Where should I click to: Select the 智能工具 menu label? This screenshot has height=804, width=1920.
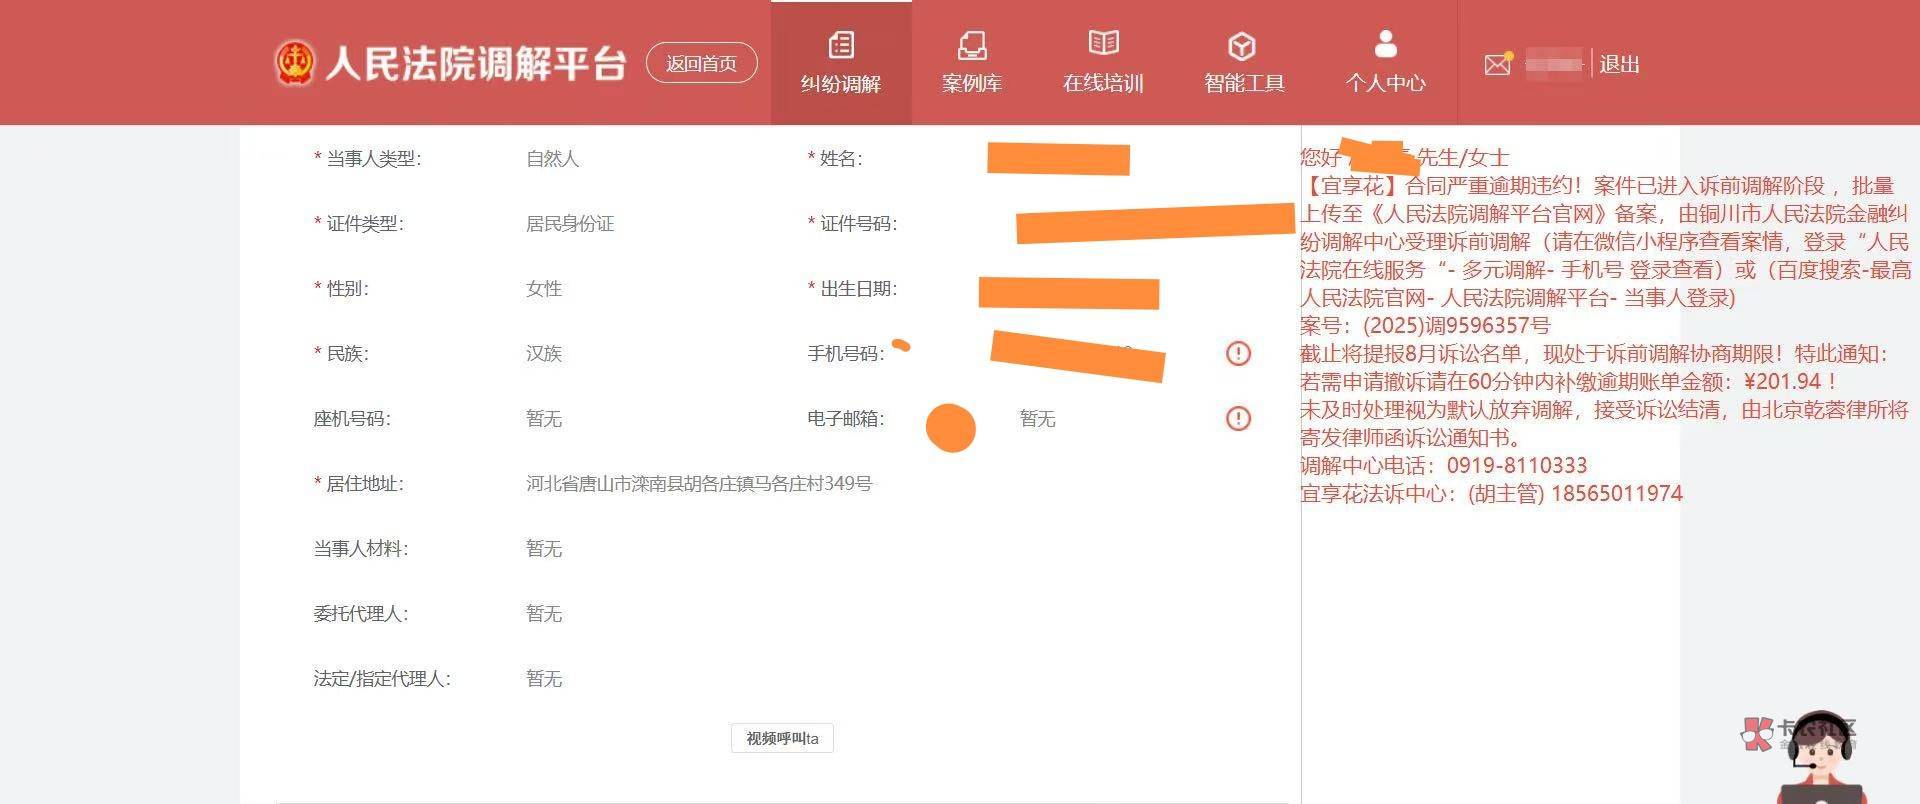(x=1243, y=84)
